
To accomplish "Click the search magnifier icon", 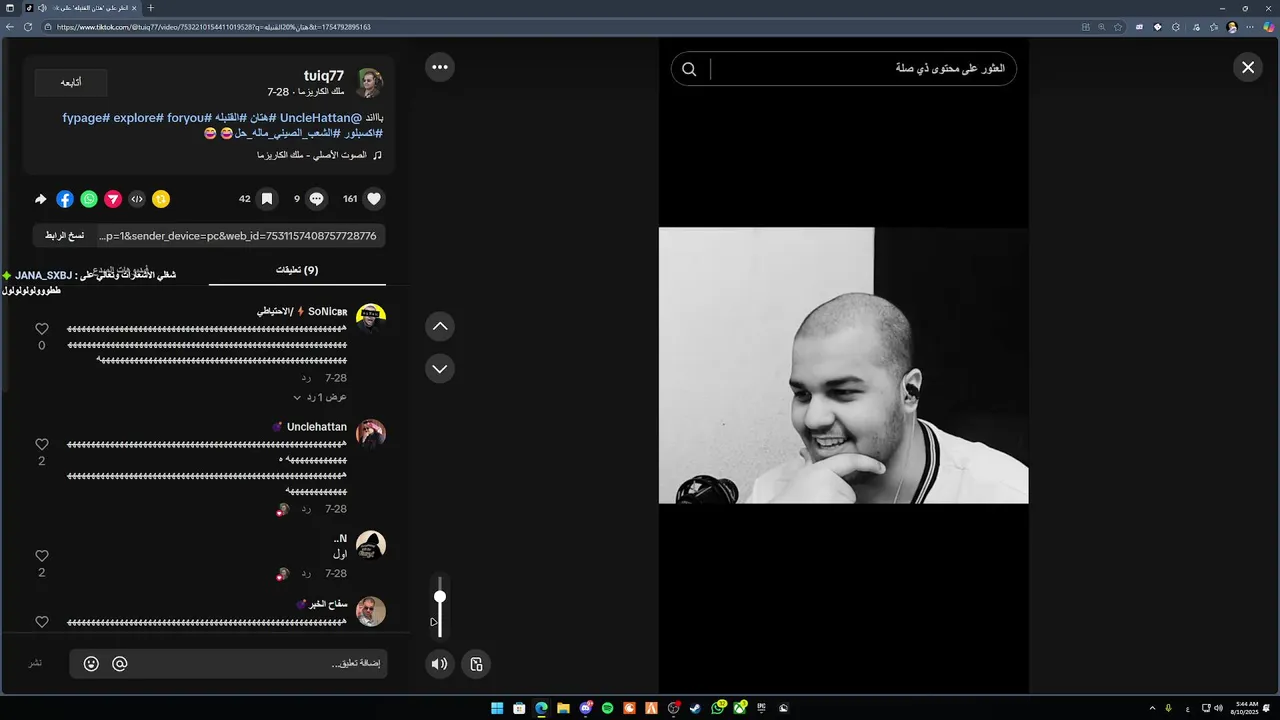I will coord(689,69).
